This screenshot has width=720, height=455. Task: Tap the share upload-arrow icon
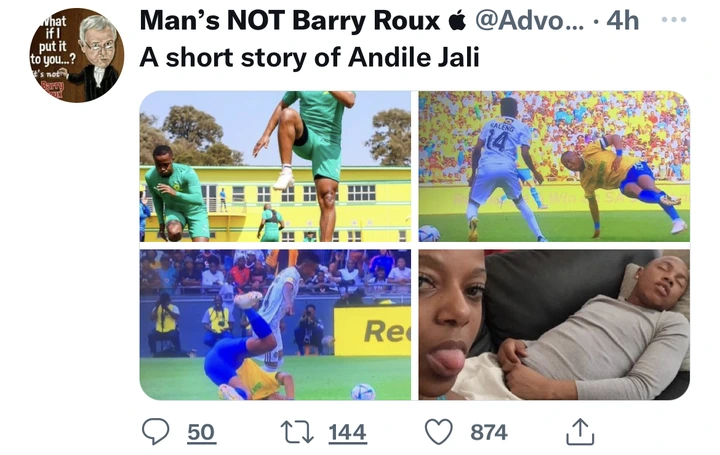(580, 432)
